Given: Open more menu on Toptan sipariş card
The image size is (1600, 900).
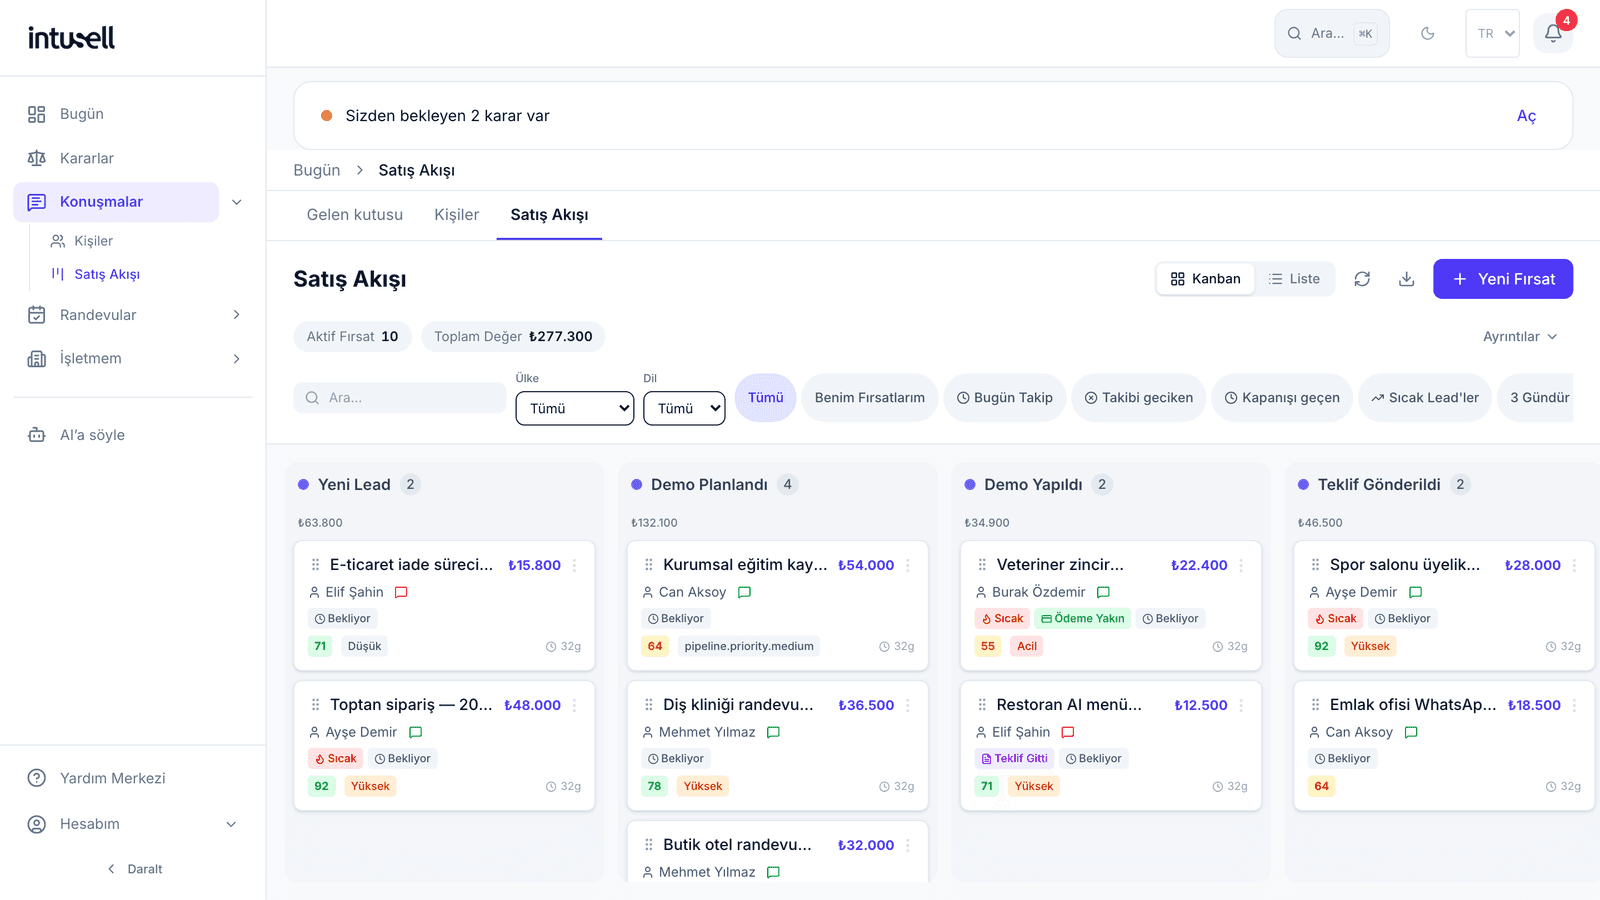Looking at the screenshot, I should [x=575, y=705].
